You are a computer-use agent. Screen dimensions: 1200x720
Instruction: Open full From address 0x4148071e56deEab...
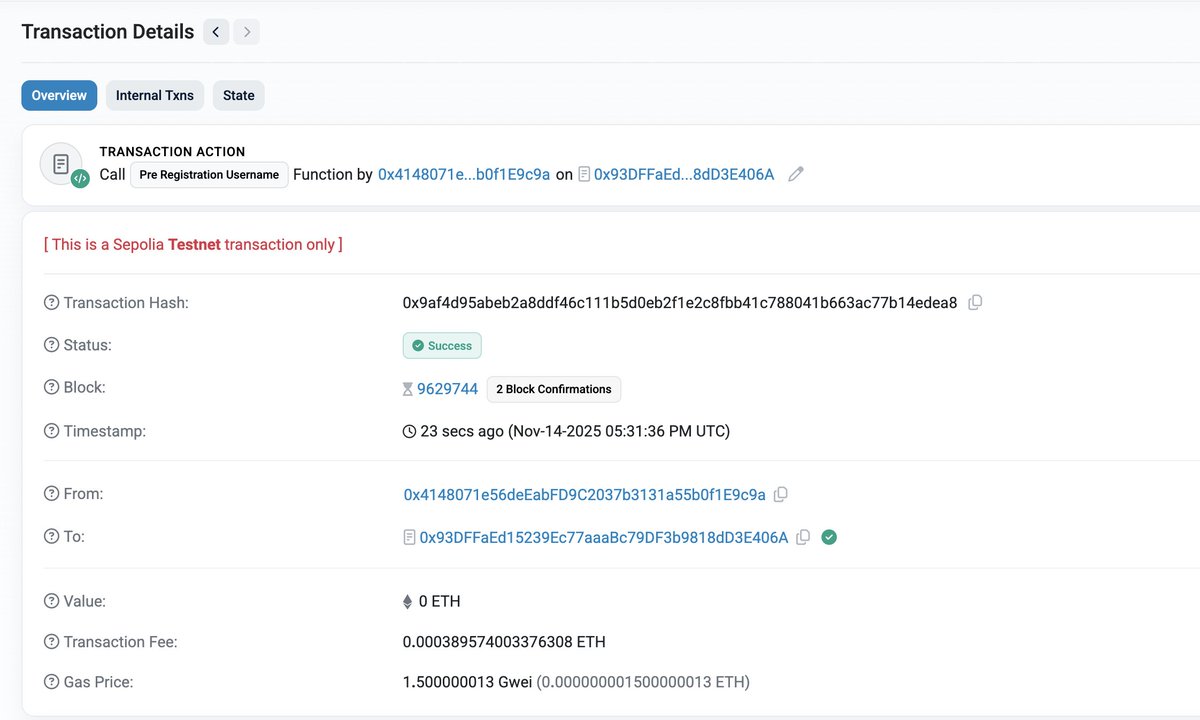coord(585,495)
